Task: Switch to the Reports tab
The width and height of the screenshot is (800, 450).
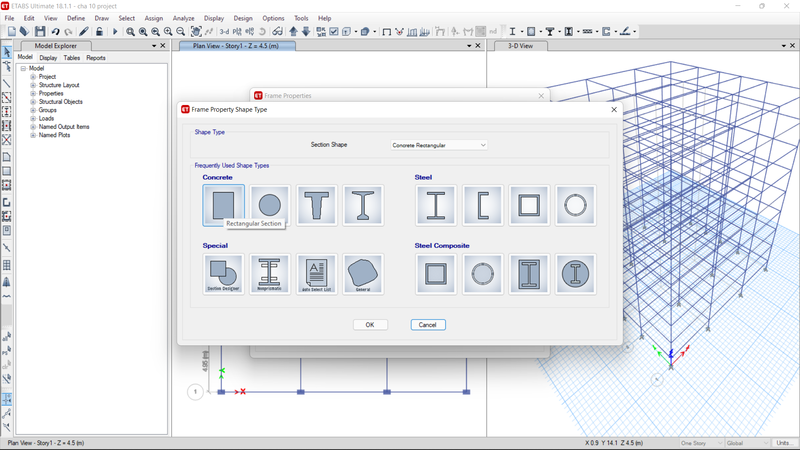Action: pos(95,58)
